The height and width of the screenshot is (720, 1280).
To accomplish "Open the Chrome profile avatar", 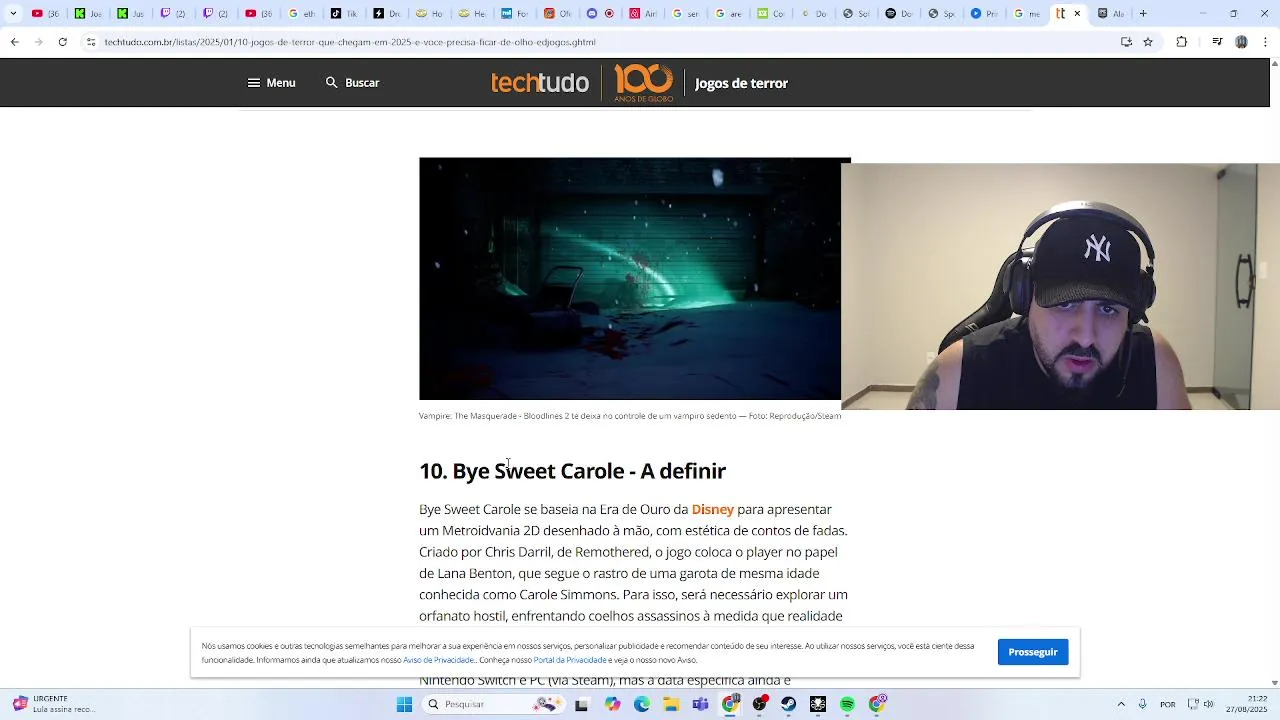I will pyautogui.click(x=1241, y=42).
